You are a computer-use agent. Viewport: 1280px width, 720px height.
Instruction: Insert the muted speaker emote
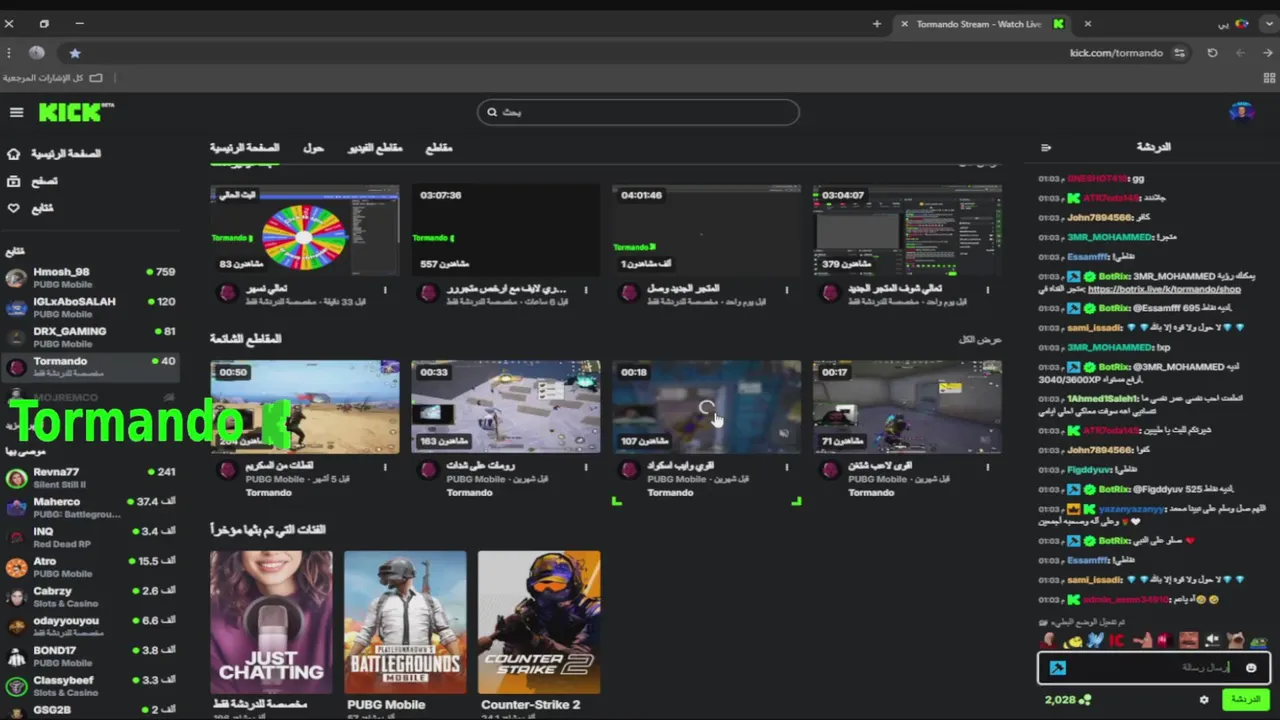point(1212,640)
